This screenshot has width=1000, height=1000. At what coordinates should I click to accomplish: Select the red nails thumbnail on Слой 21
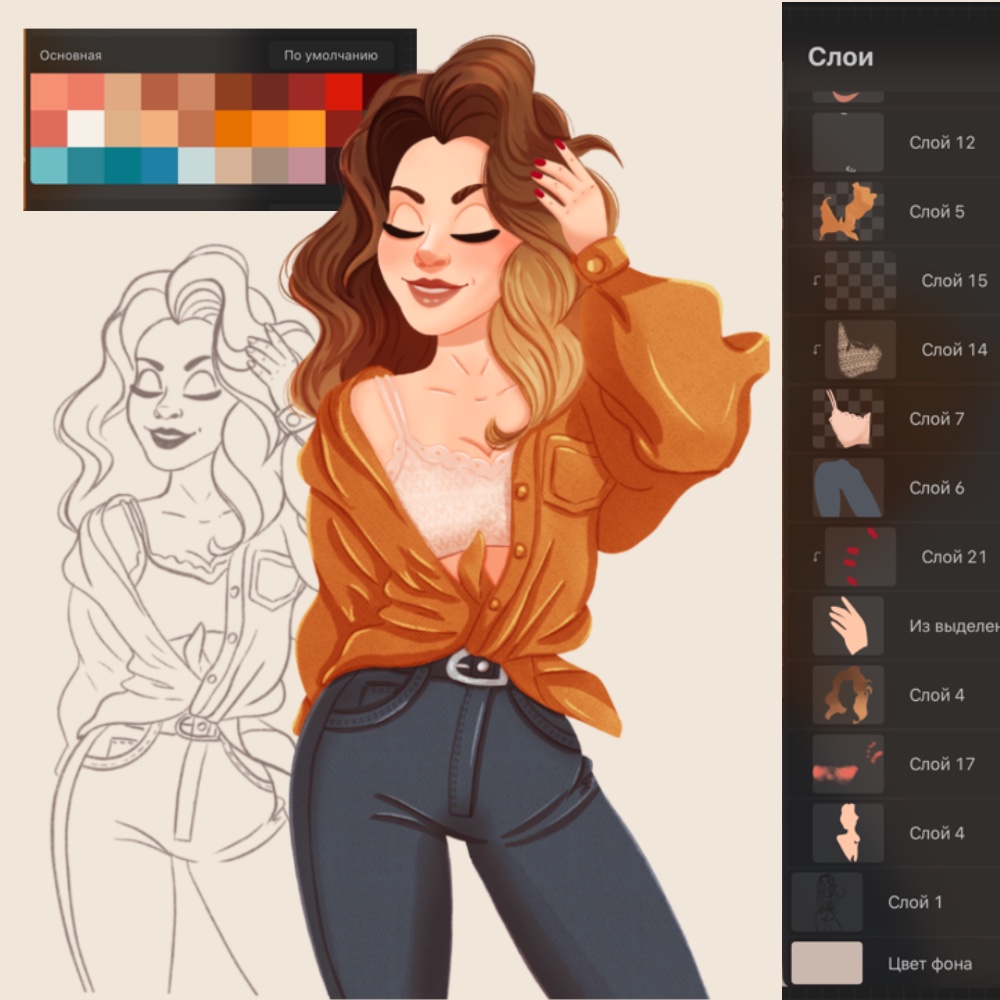pos(859,557)
